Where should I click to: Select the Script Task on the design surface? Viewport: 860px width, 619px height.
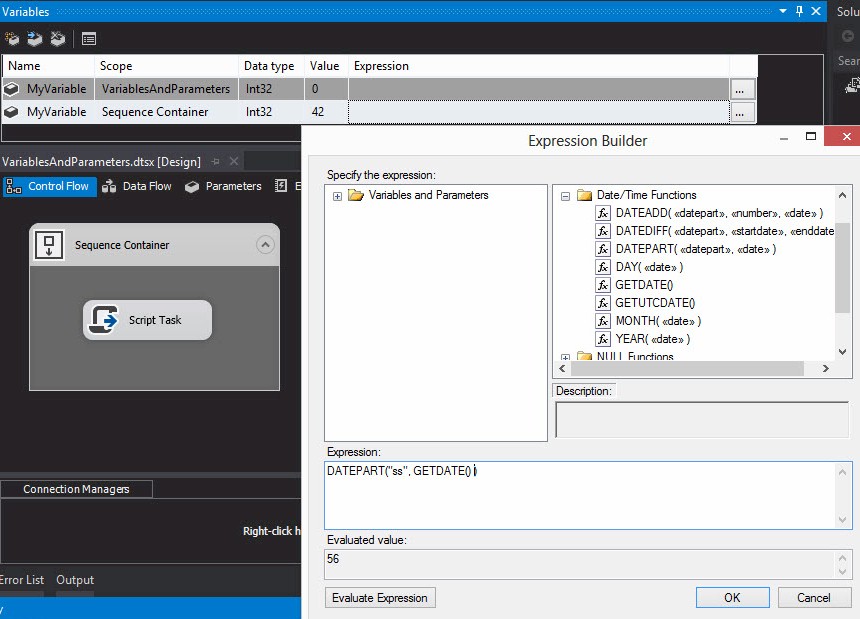(x=147, y=320)
